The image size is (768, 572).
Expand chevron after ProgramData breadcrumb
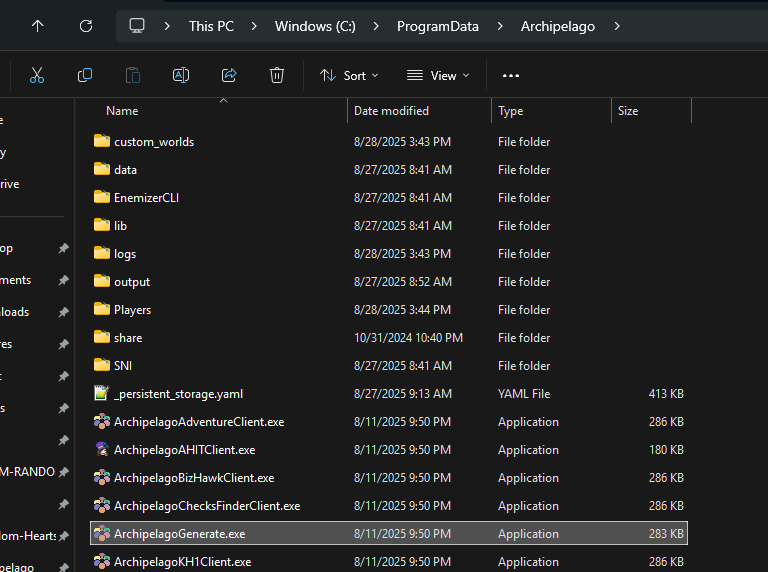[x=500, y=26]
